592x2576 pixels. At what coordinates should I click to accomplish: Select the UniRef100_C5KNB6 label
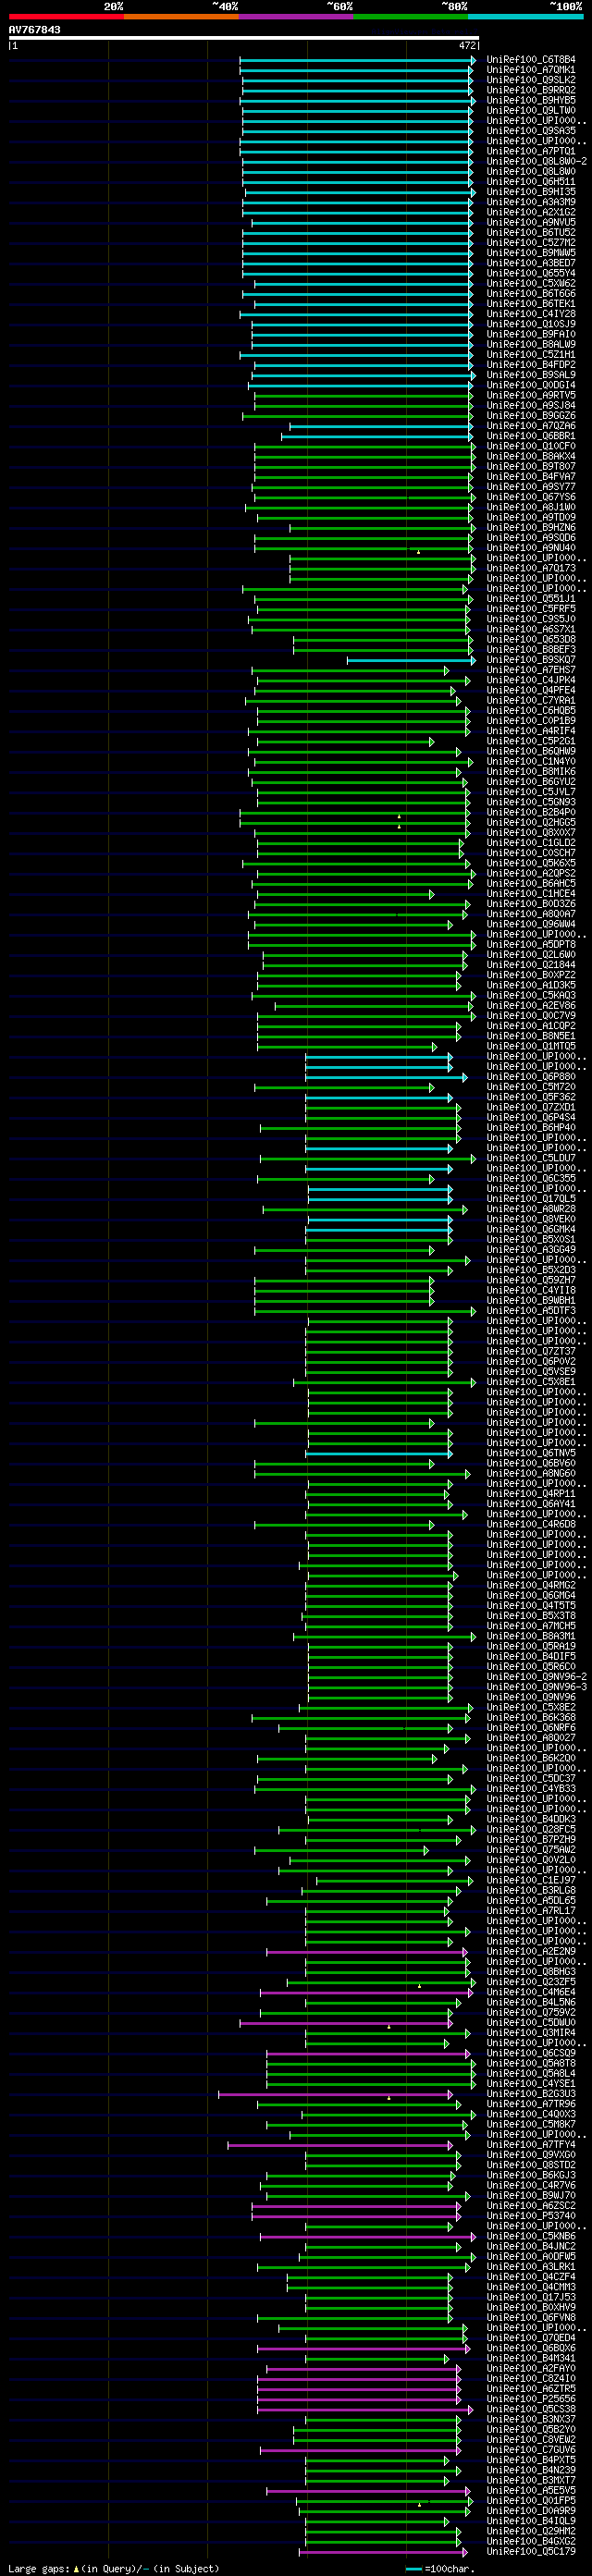(531, 2236)
